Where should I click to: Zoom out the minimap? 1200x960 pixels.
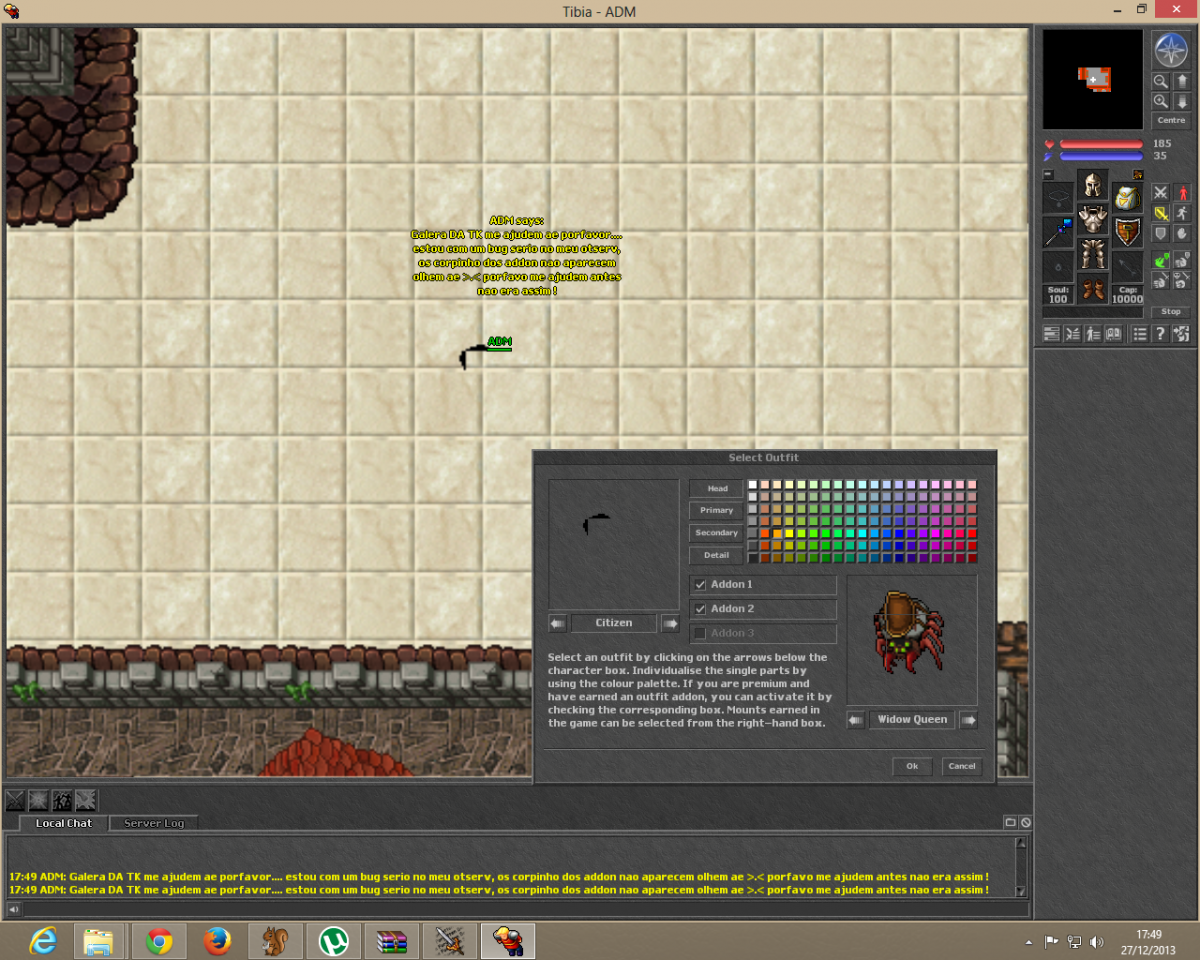tap(1160, 81)
